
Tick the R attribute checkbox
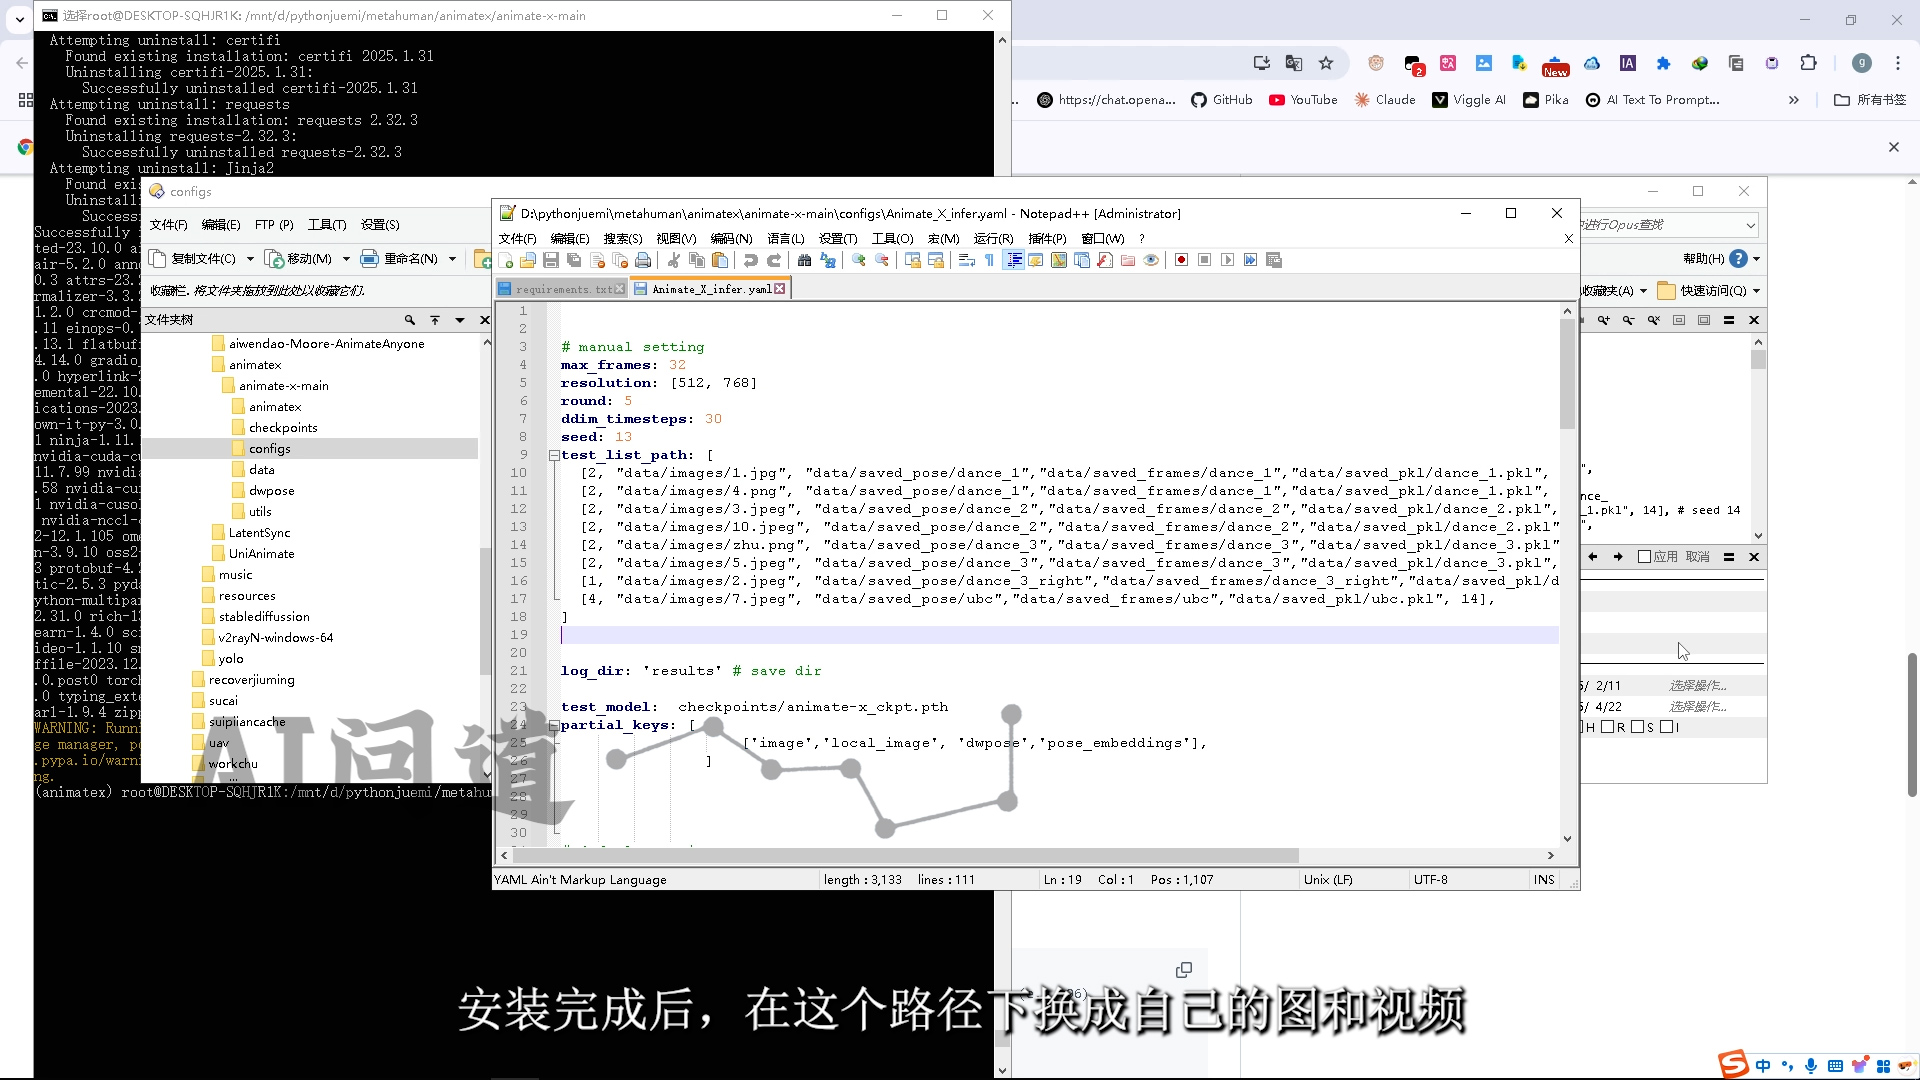point(1607,727)
